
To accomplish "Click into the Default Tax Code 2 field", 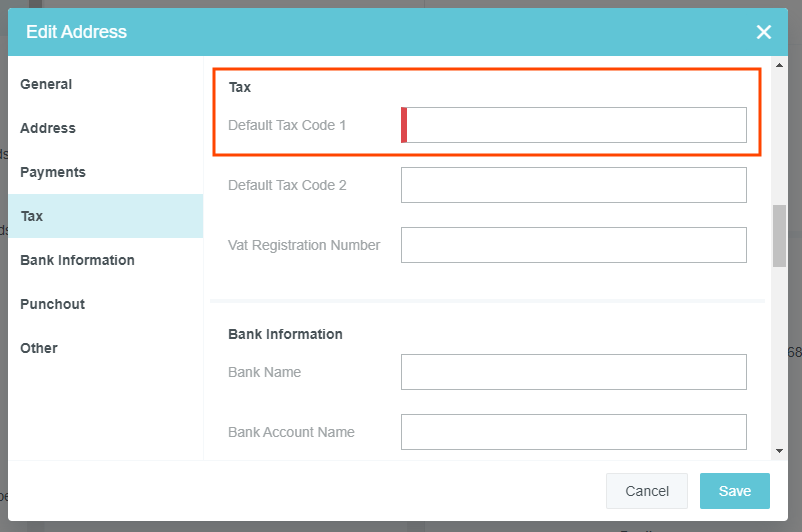I will pos(573,185).
